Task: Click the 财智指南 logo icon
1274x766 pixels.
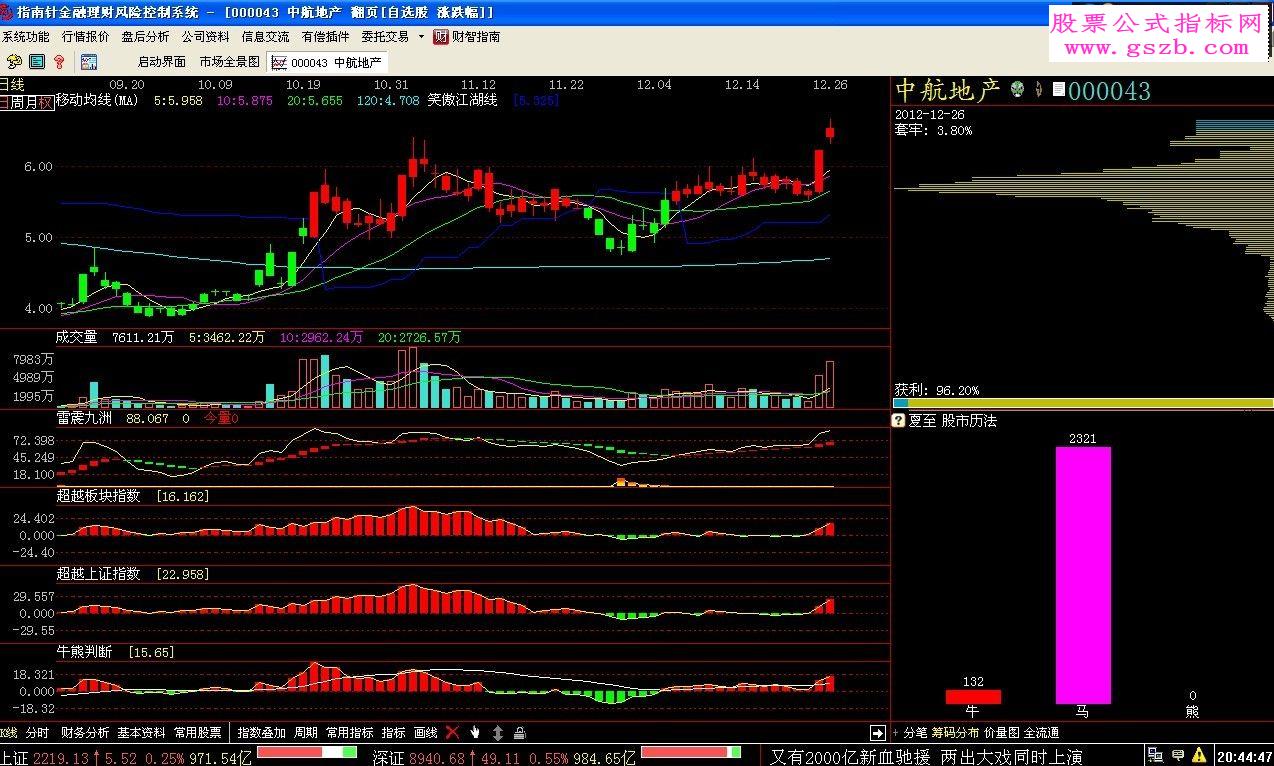Action: [x=441, y=37]
